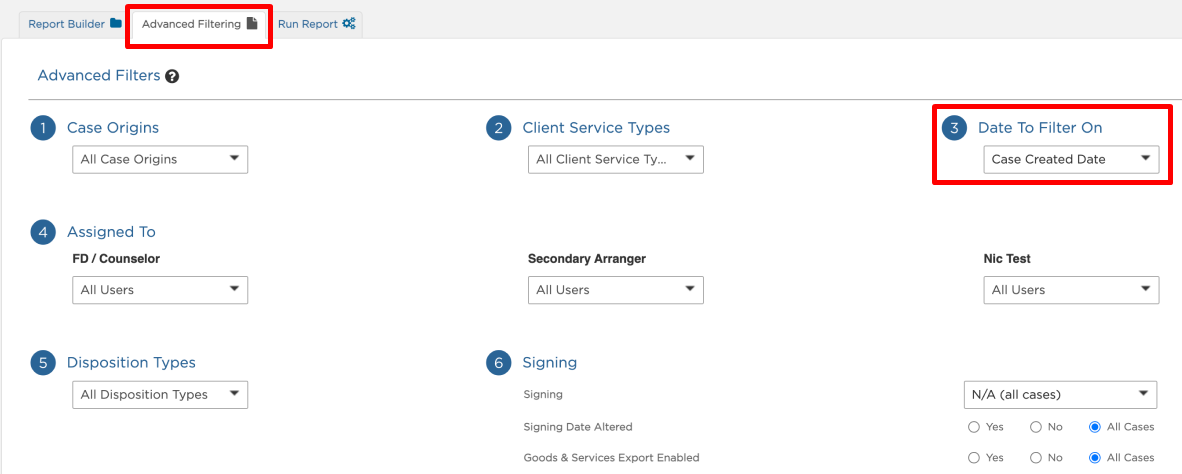Click the gears icon beside Run Report
1182x474 pixels.
(348, 23)
